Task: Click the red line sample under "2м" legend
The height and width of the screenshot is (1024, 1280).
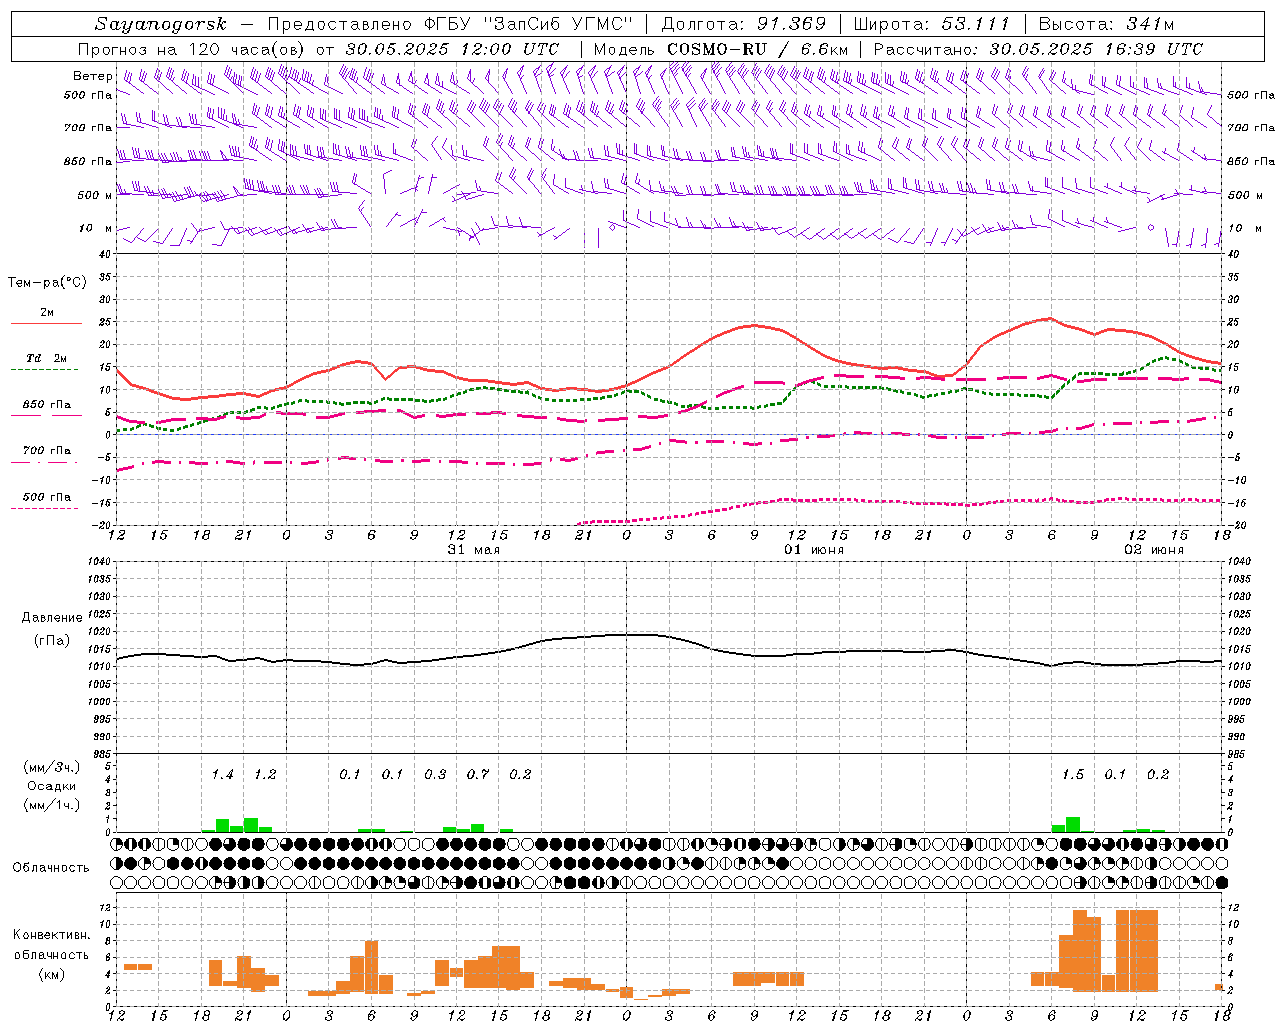Action: (46, 324)
